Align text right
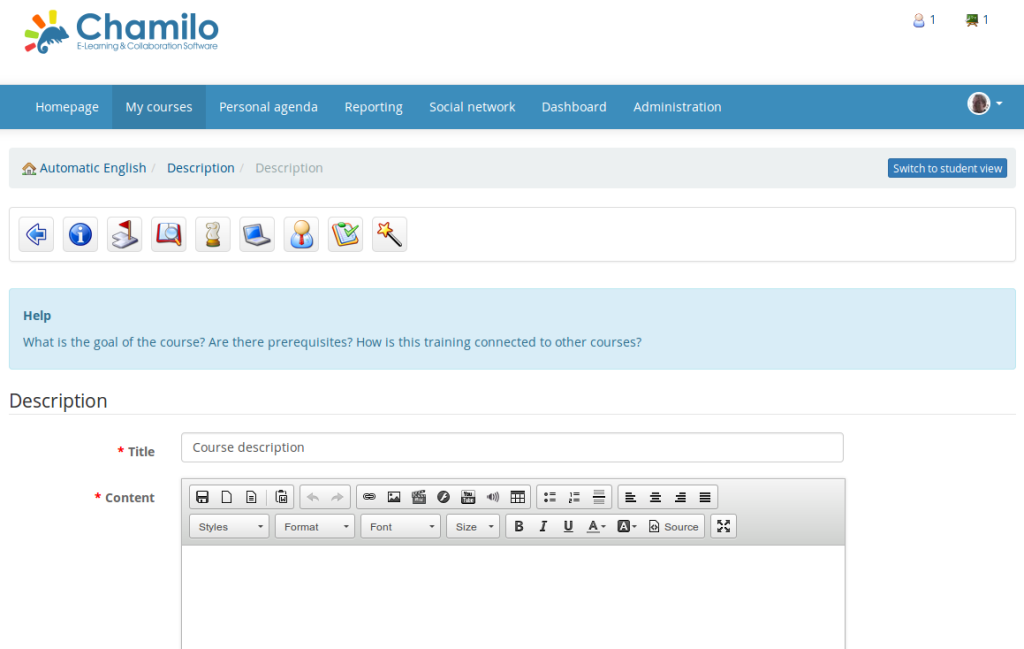Viewport: 1024px width, 649px height. pyautogui.click(x=680, y=497)
